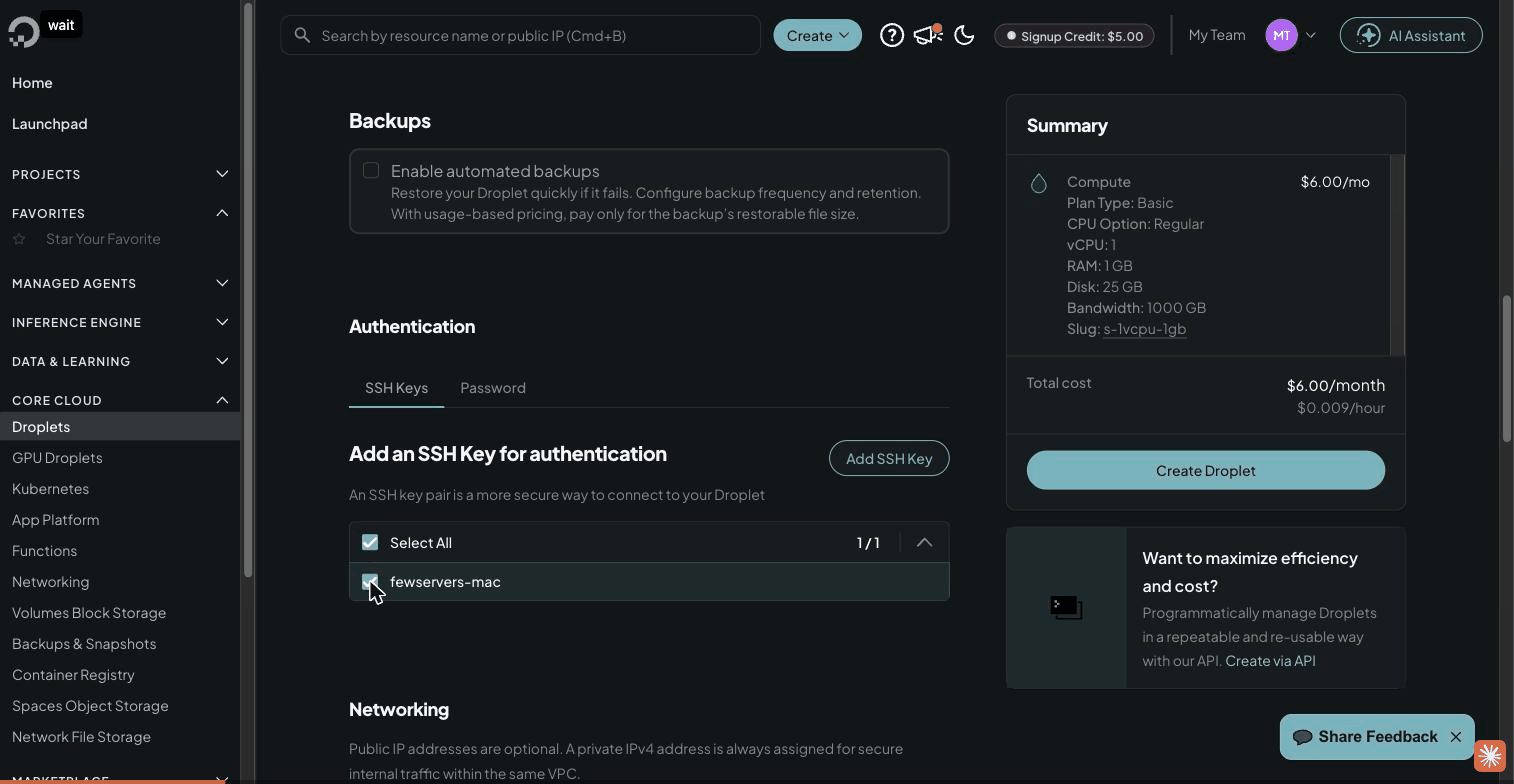The height and width of the screenshot is (784, 1514).
Task: Expand the MANAGED AGENTS section chevron
Action: (x=222, y=283)
